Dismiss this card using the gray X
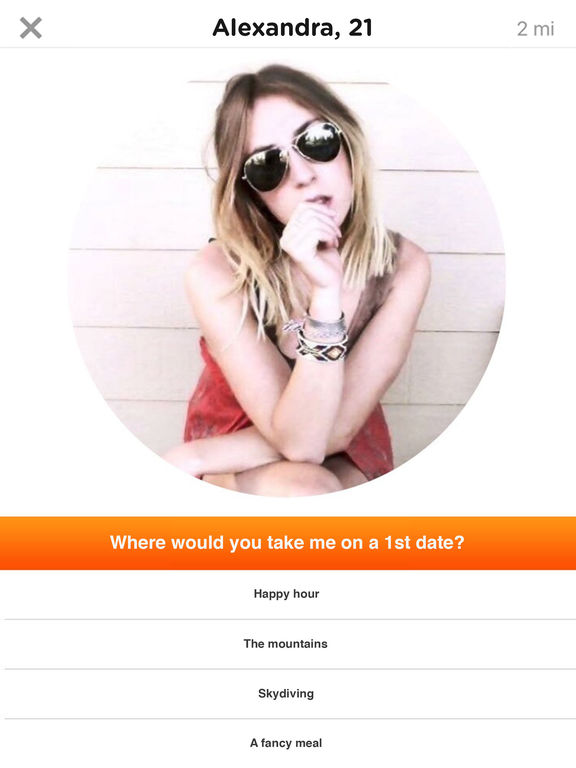This screenshot has height=768, width=576. pyautogui.click(x=31, y=28)
